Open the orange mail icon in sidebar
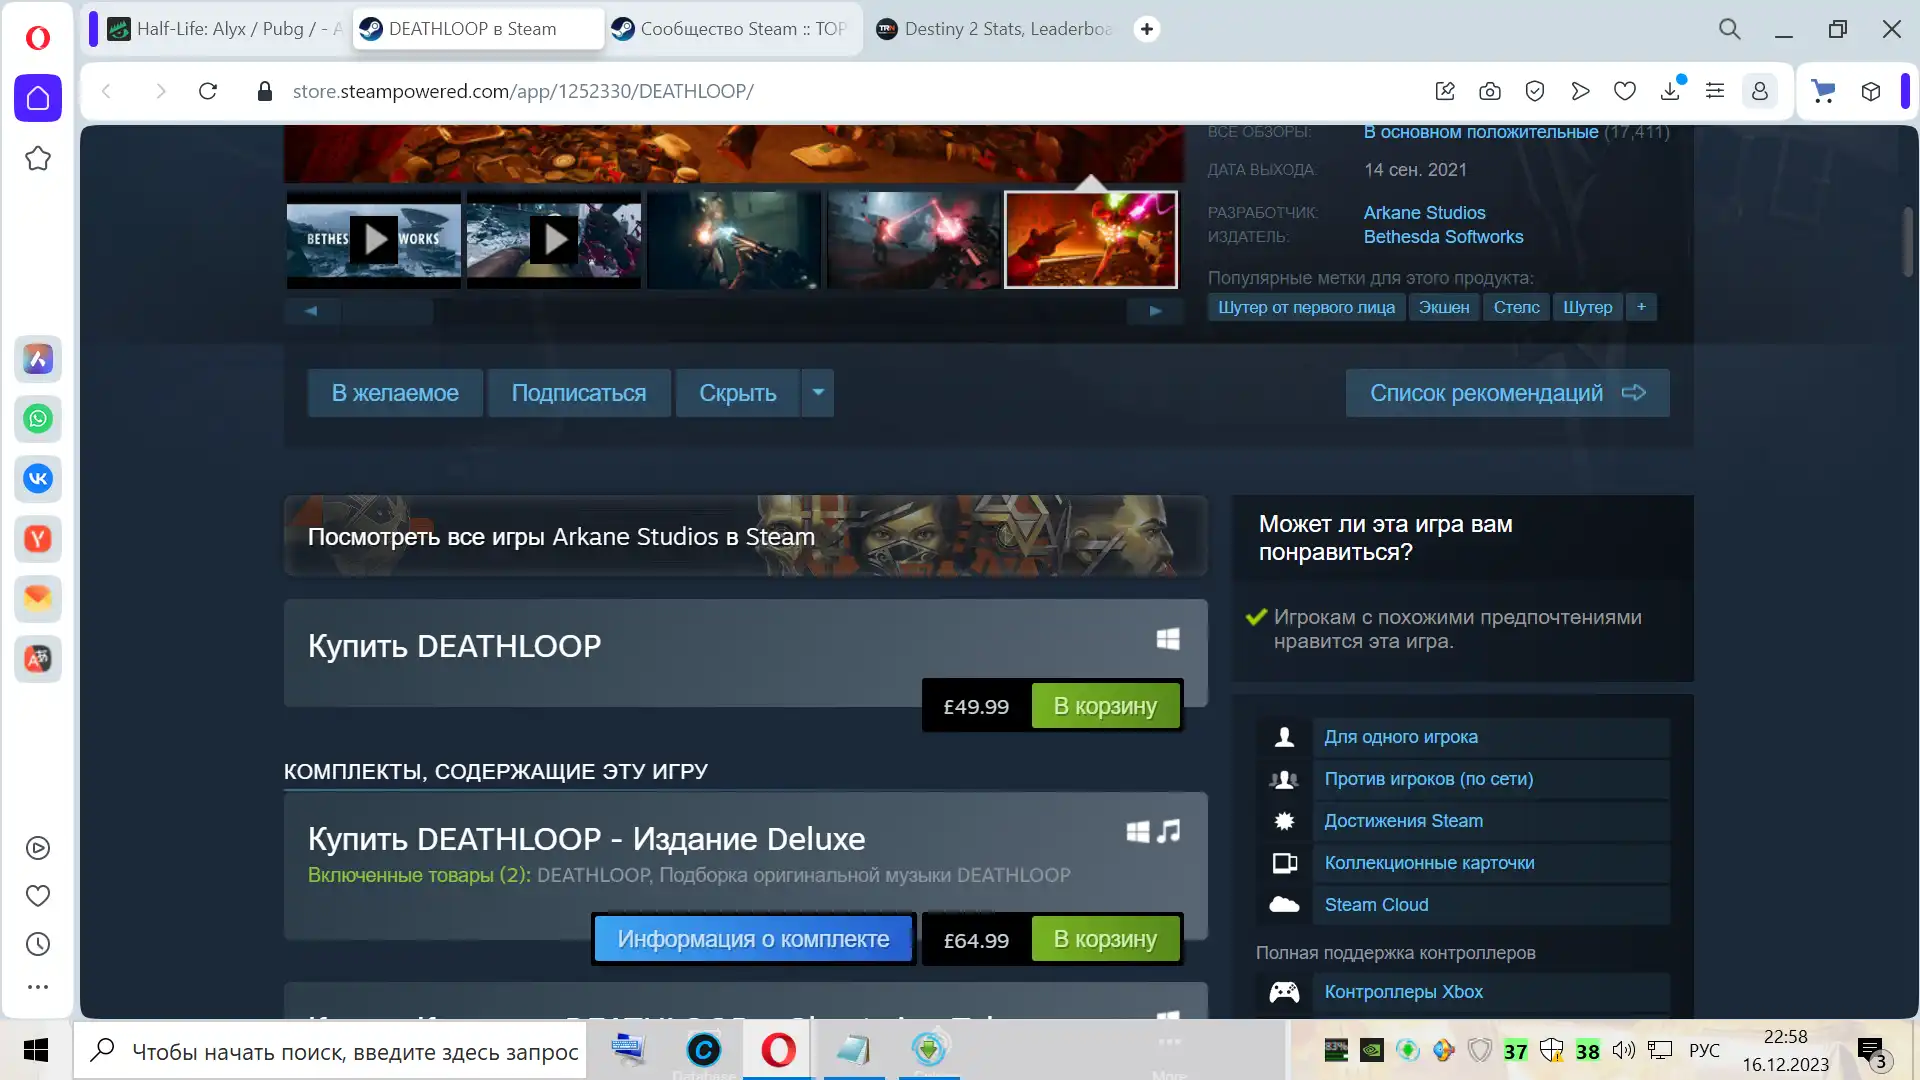Screen dimensions: 1920x1080 click(38, 599)
